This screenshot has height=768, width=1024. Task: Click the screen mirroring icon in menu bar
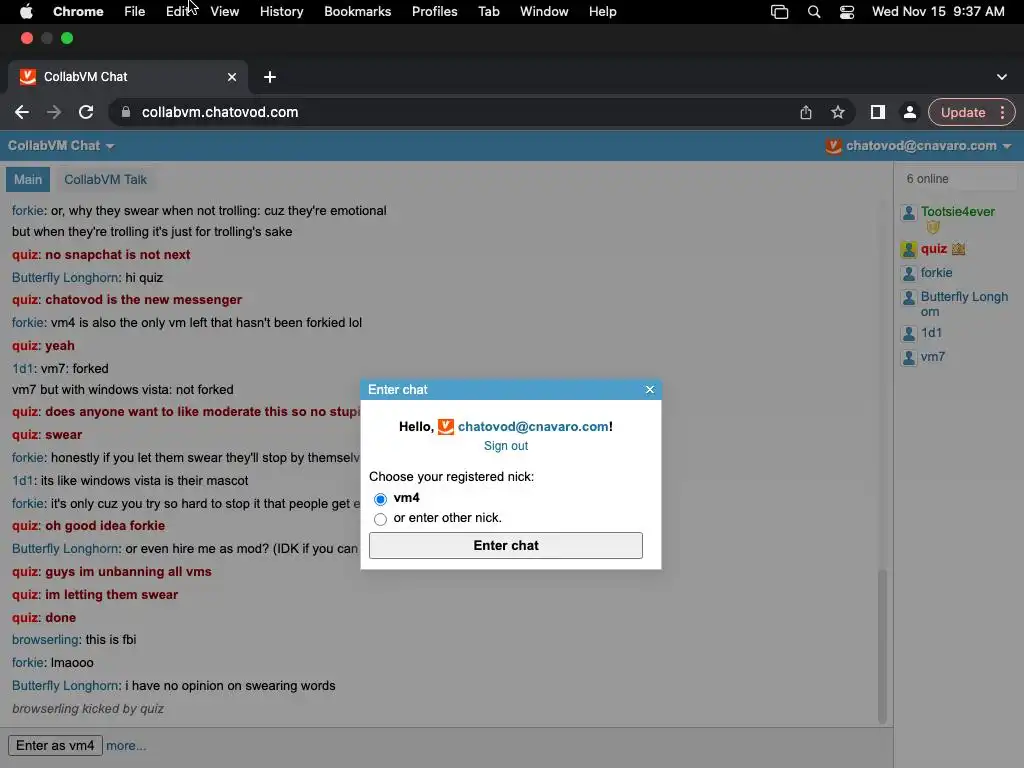(x=779, y=12)
